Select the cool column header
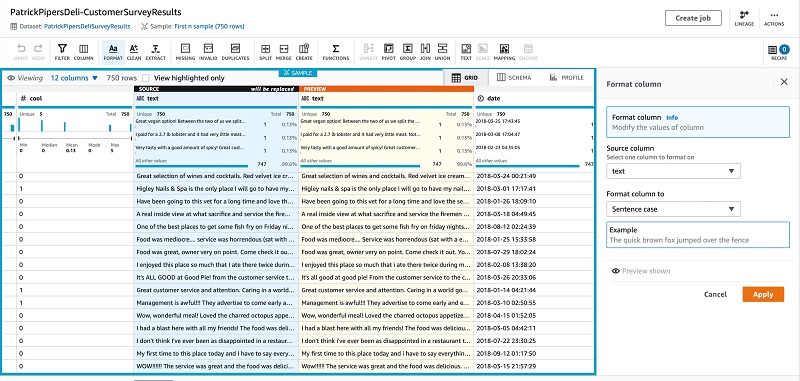Viewport: 800px width, 381px height. [74, 98]
